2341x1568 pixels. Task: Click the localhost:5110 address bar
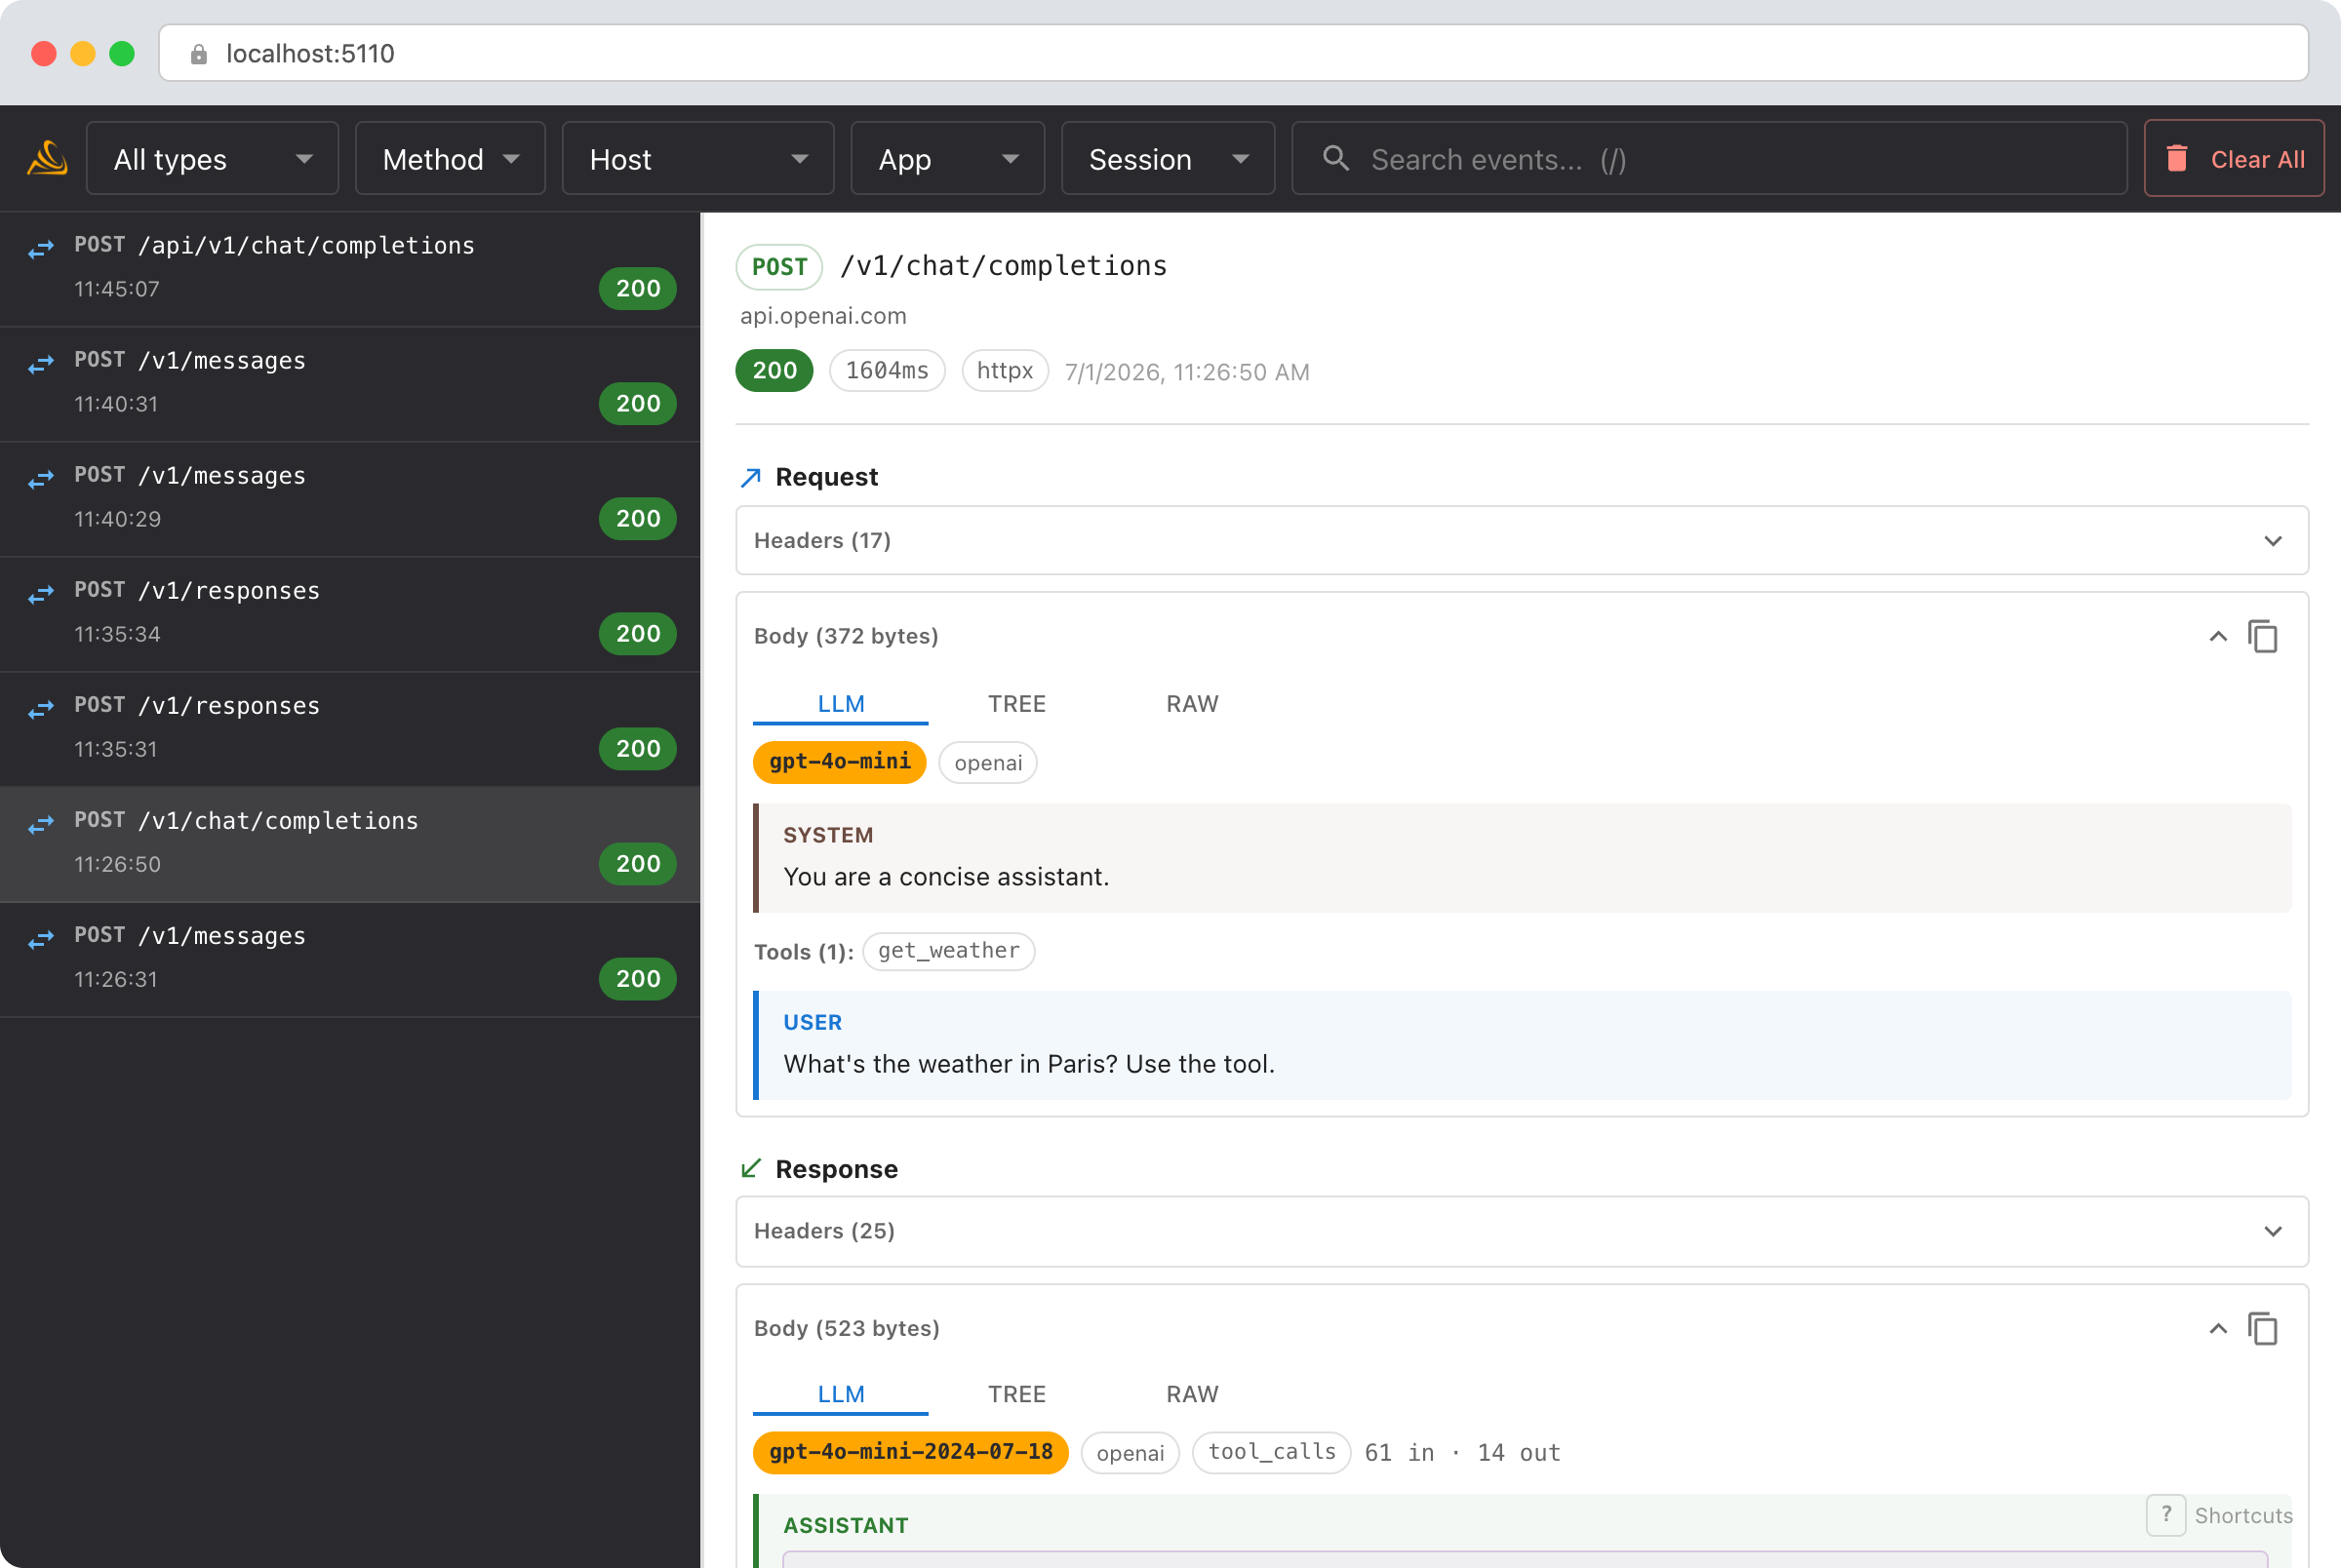pos(1233,54)
